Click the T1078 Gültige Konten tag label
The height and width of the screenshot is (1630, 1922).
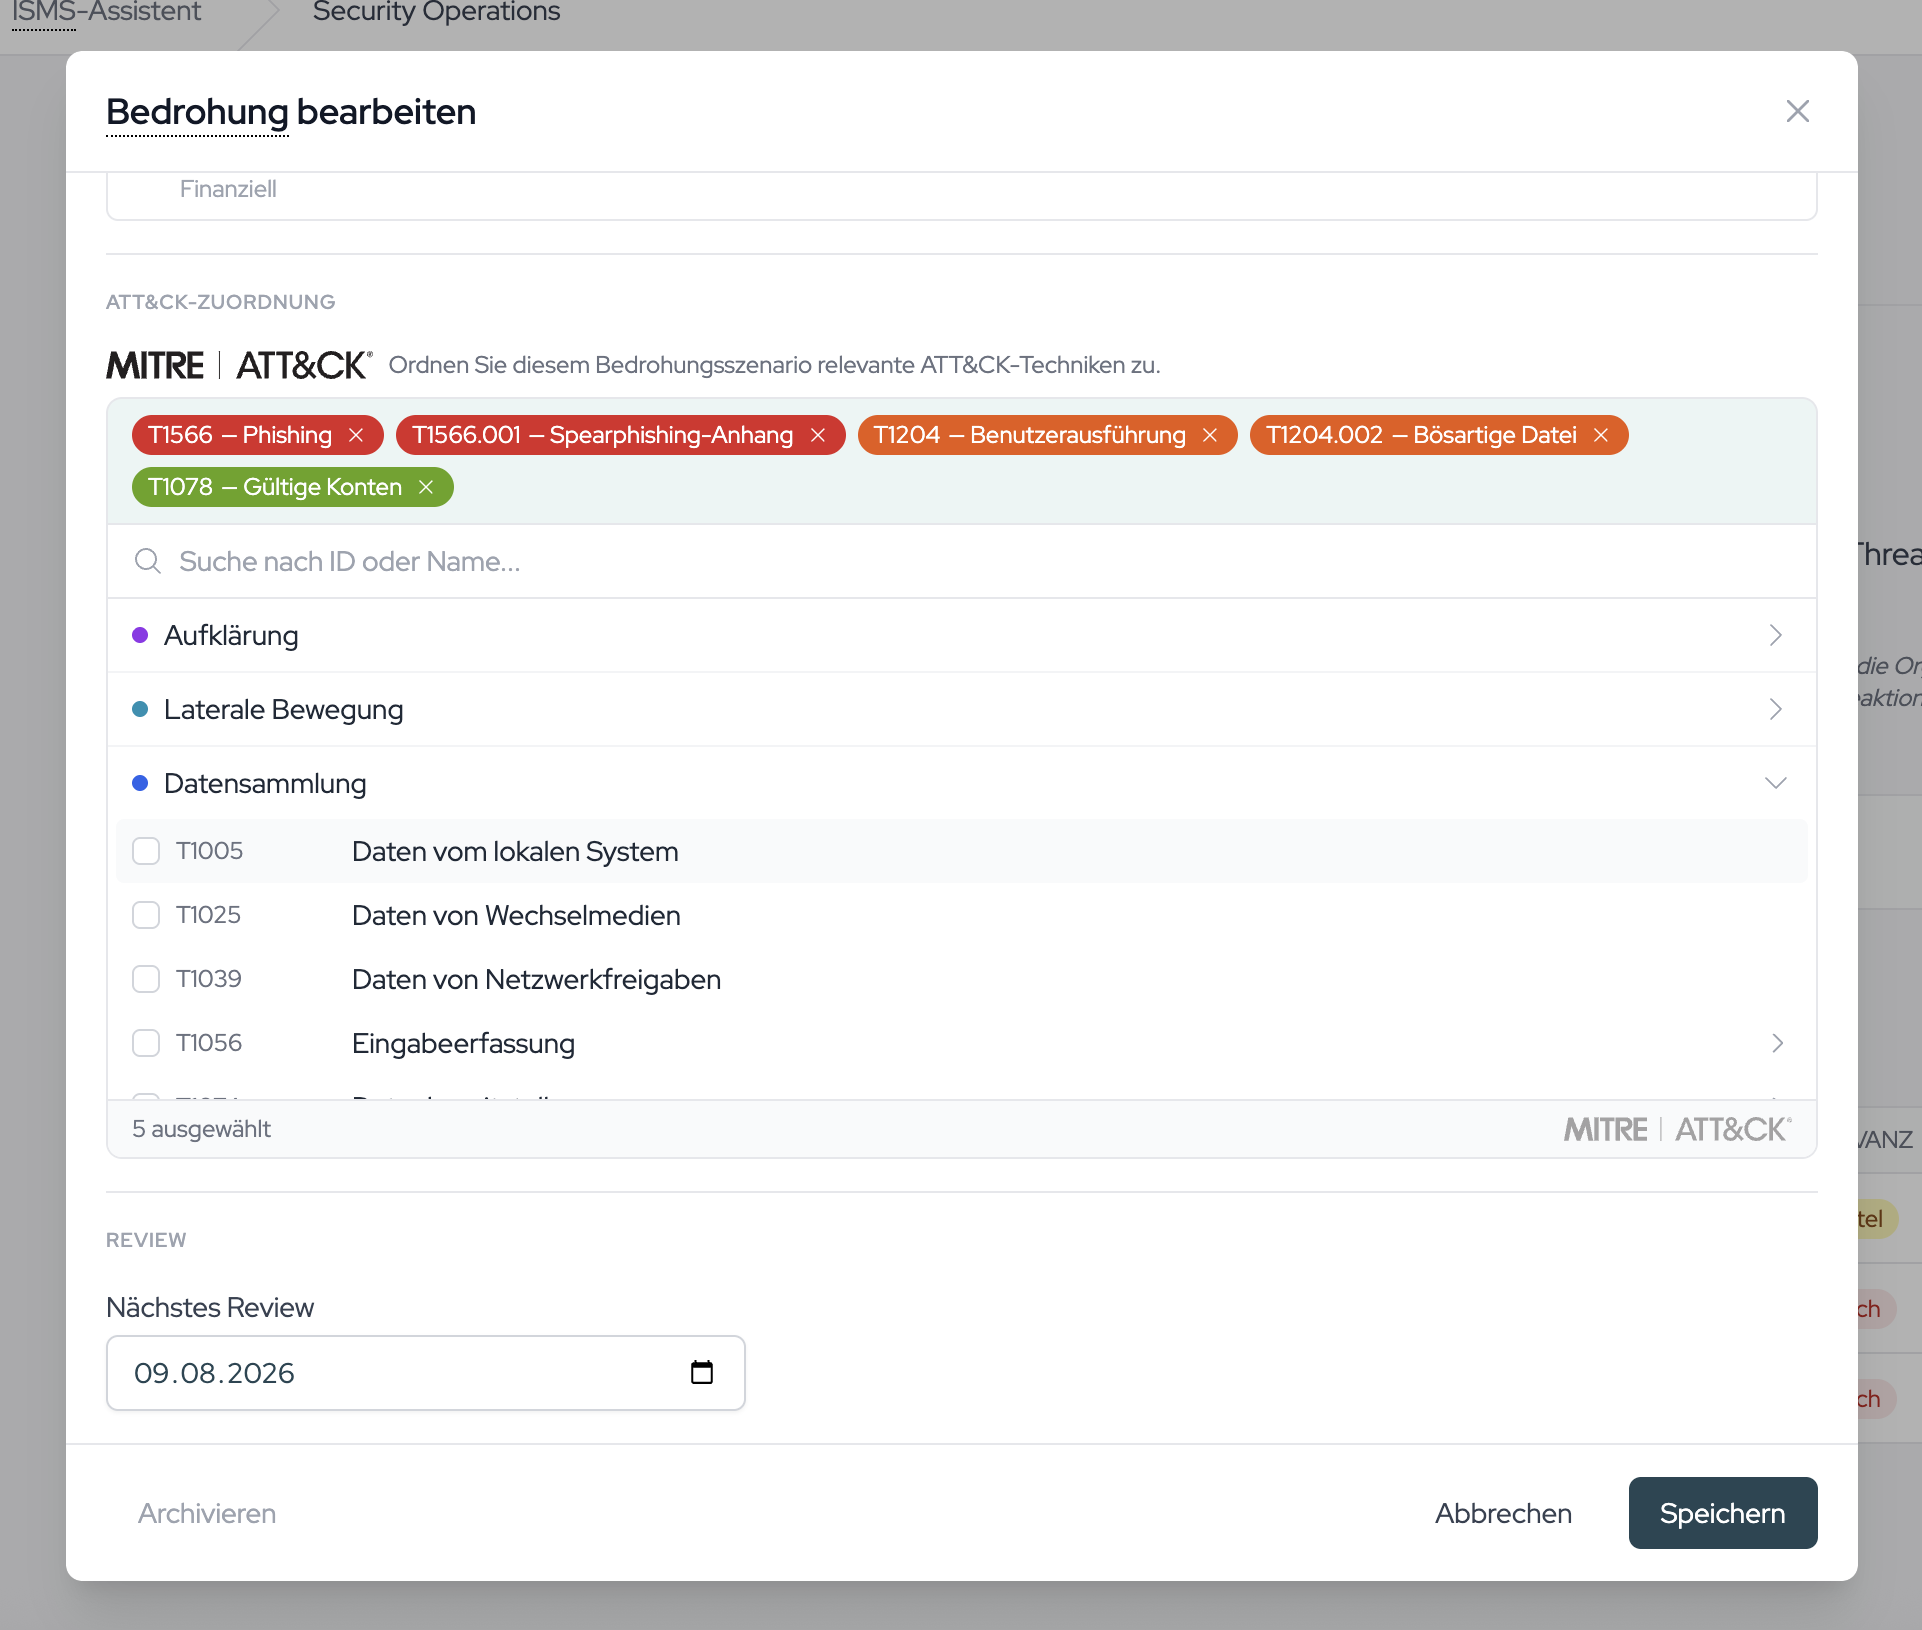pos(275,487)
